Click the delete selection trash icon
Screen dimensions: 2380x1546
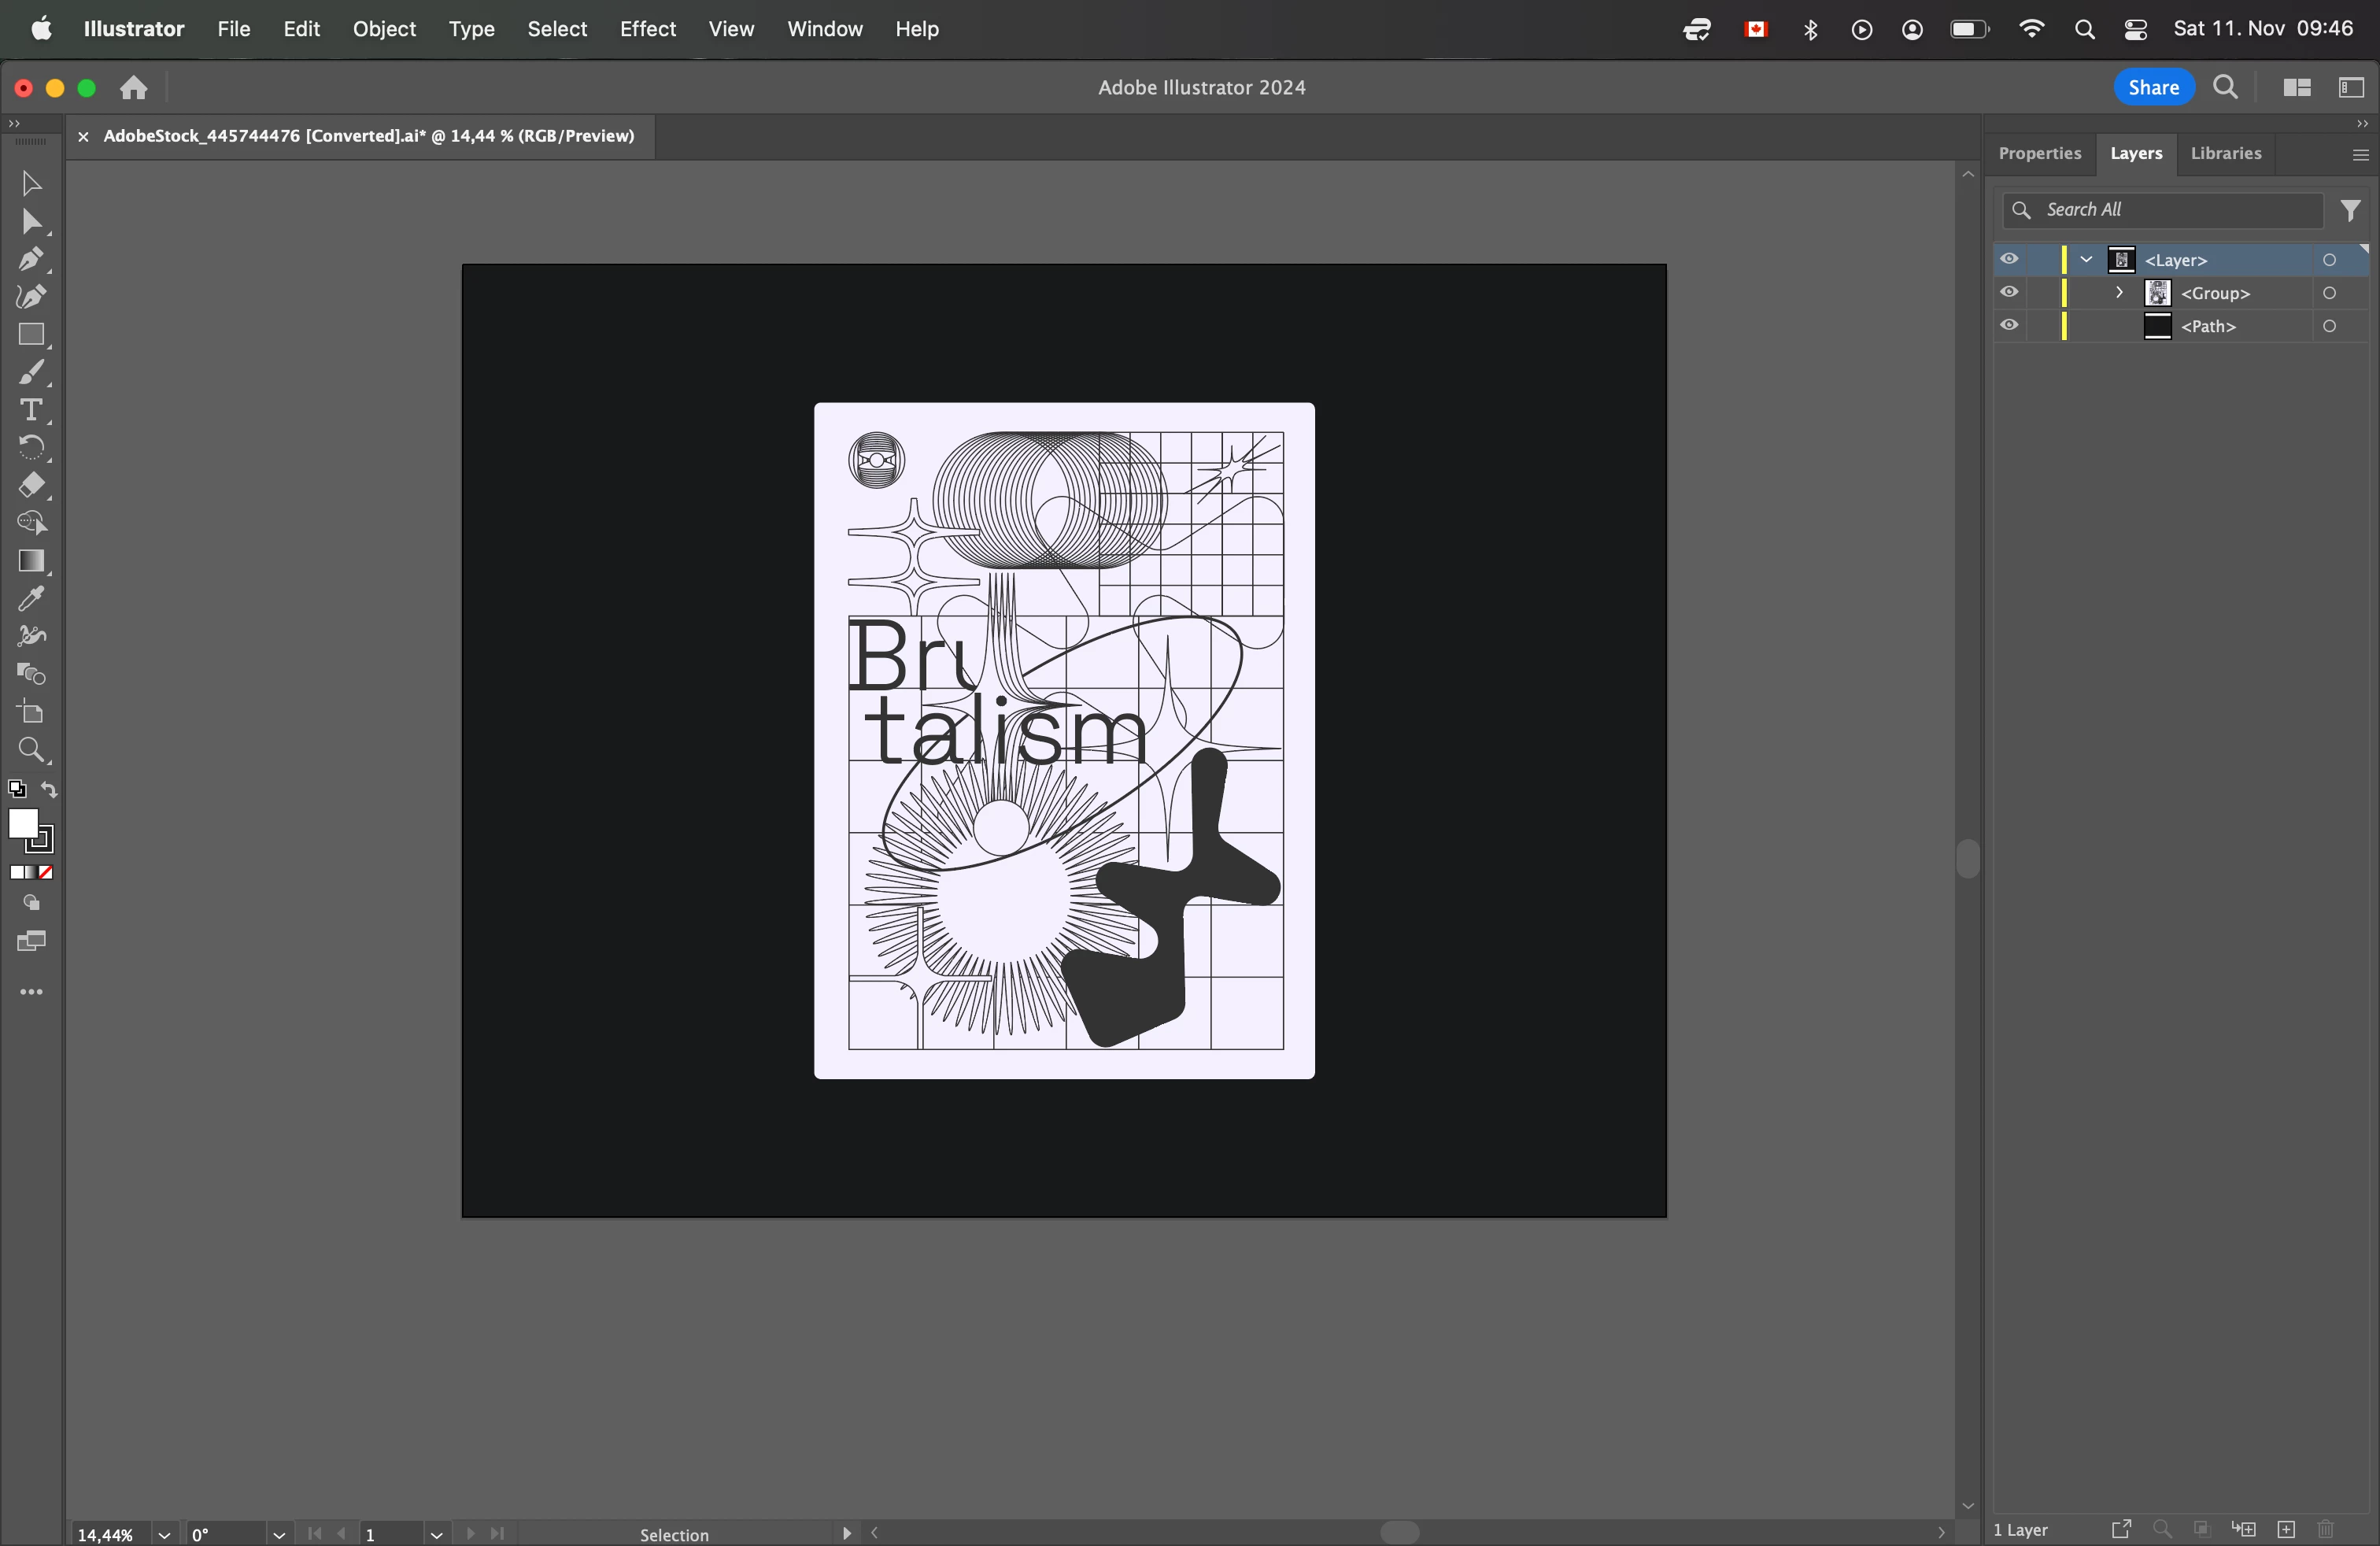(2326, 1529)
